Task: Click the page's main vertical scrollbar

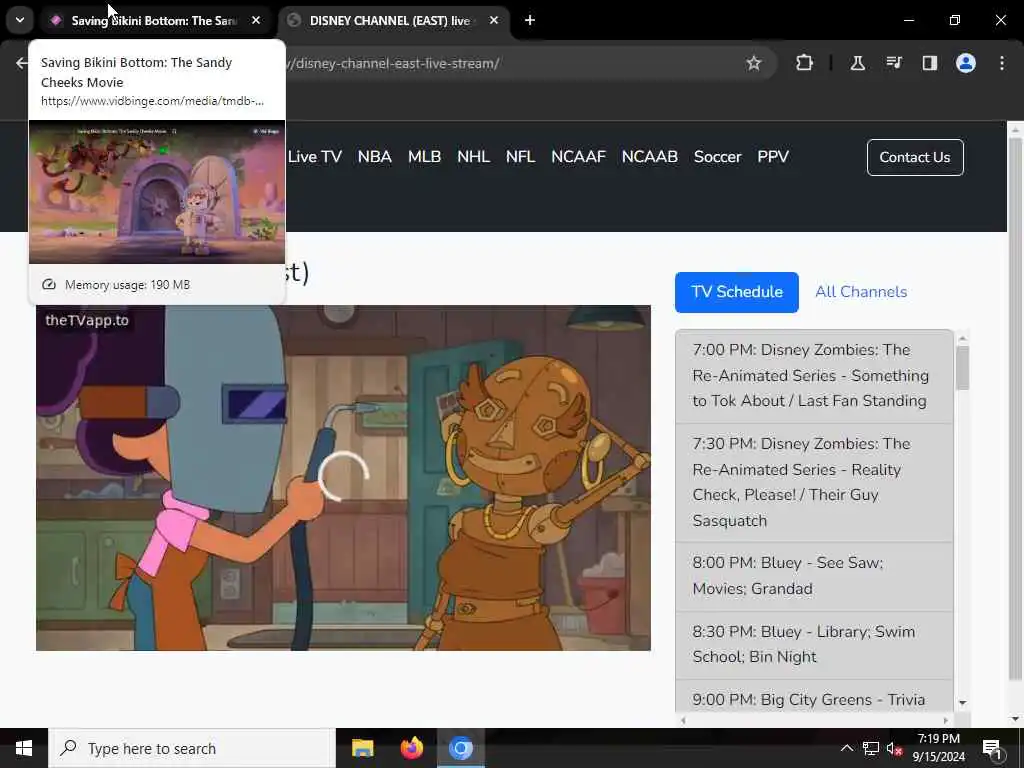Action: pos(1015,408)
